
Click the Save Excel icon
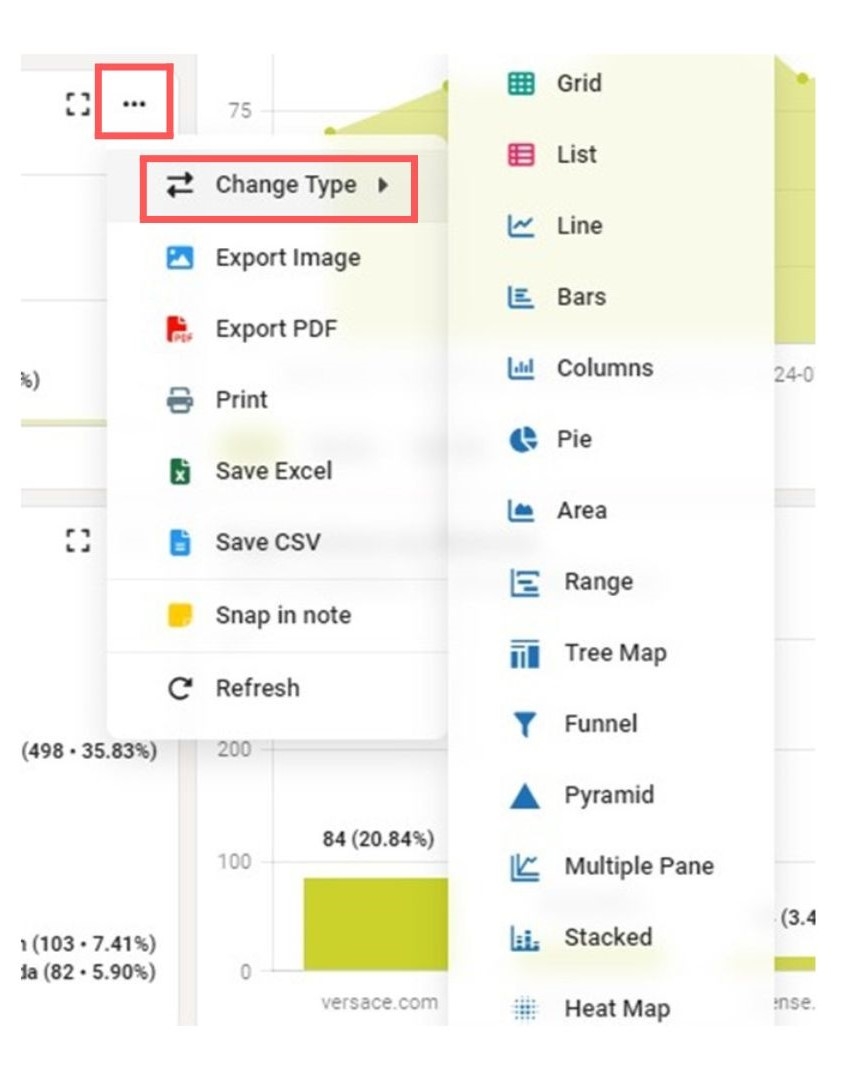(180, 471)
